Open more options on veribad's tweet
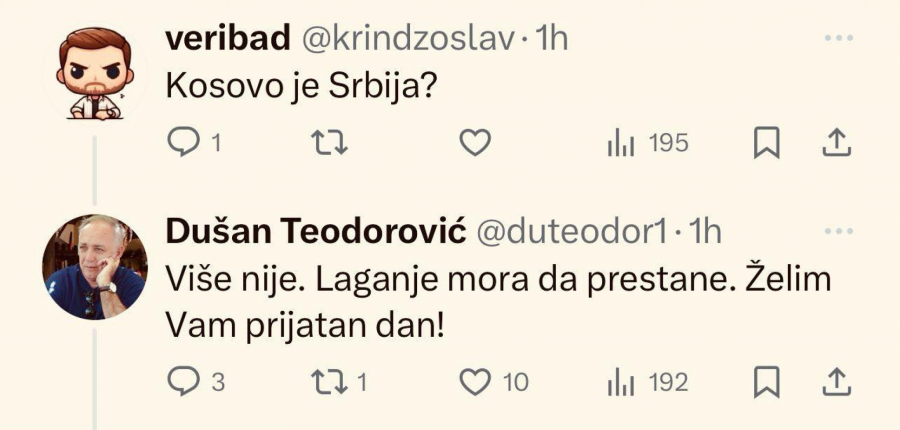 (x=838, y=38)
